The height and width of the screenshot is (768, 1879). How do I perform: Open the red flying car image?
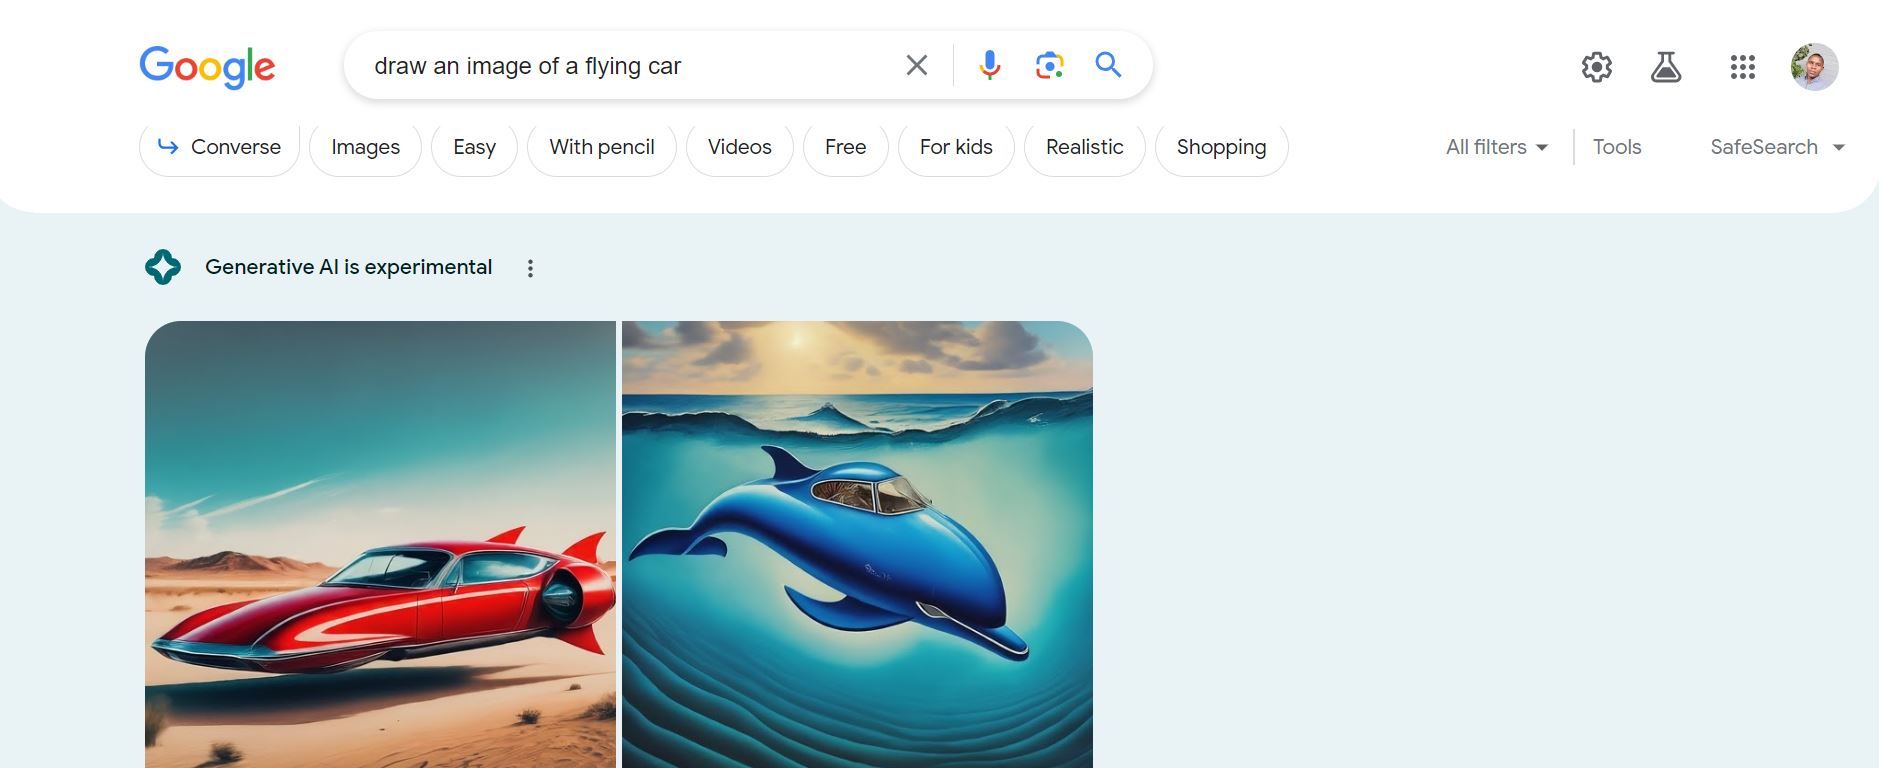[x=380, y=545]
